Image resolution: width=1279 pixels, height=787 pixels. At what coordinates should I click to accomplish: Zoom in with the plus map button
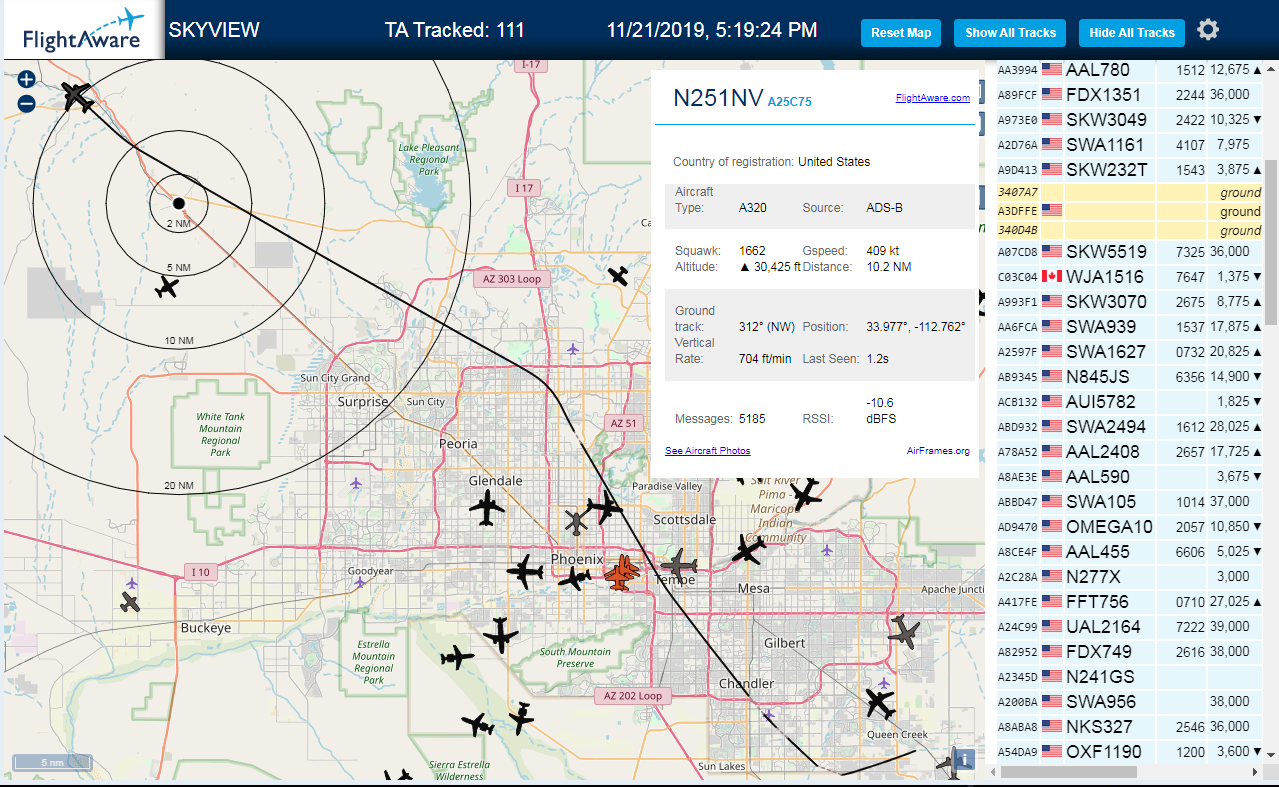click(x=26, y=79)
